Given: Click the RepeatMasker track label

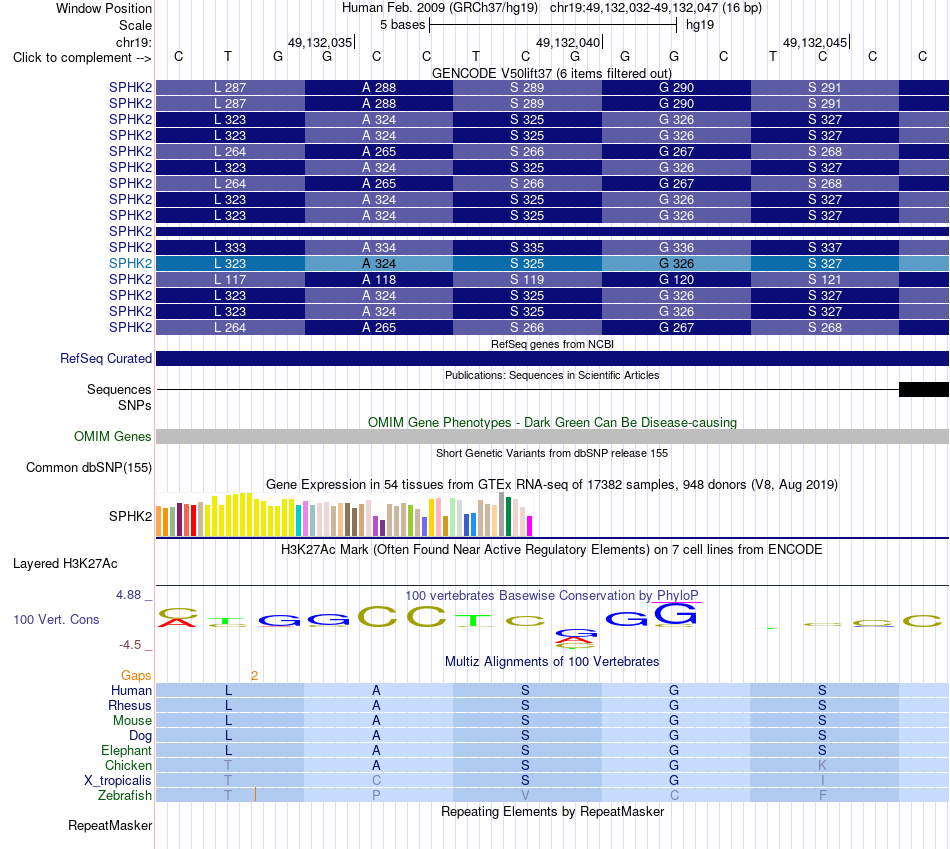Looking at the screenshot, I should coord(110,826).
